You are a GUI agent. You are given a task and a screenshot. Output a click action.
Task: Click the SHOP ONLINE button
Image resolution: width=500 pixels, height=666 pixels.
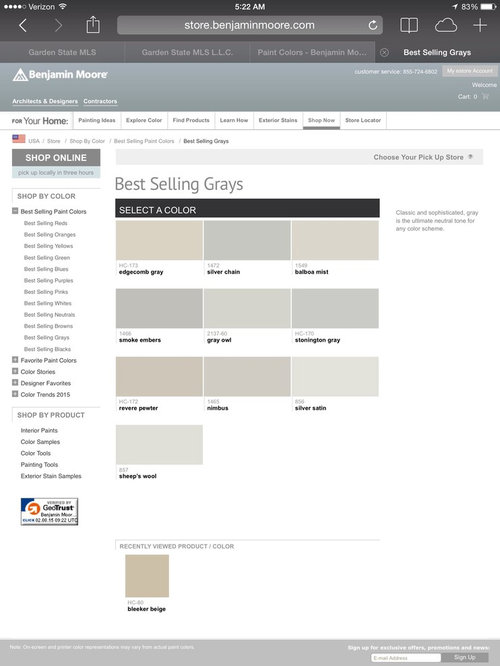tap(56, 158)
